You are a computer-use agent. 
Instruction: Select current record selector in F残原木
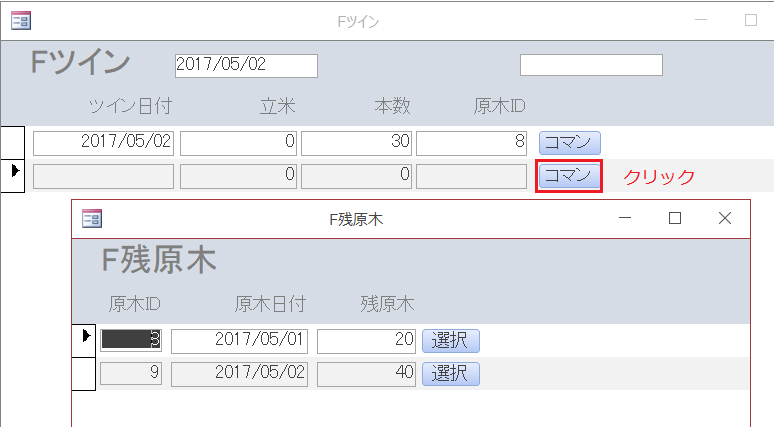pyautogui.click(x=85, y=340)
